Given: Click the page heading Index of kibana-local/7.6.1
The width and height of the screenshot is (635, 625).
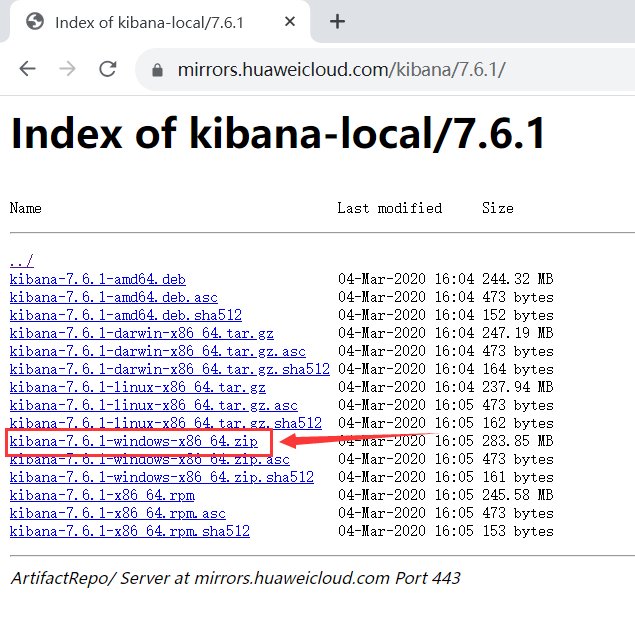Looking at the screenshot, I should click(x=278, y=133).
